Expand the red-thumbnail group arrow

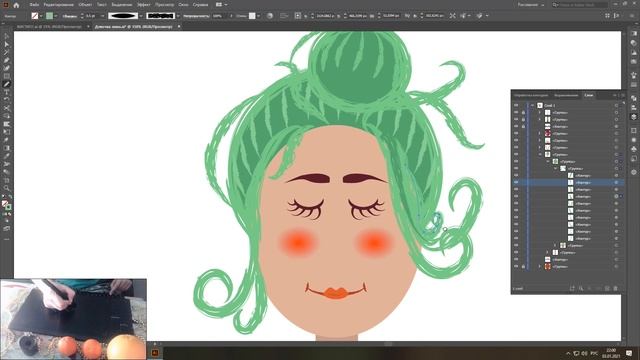[x=540, y=133]
